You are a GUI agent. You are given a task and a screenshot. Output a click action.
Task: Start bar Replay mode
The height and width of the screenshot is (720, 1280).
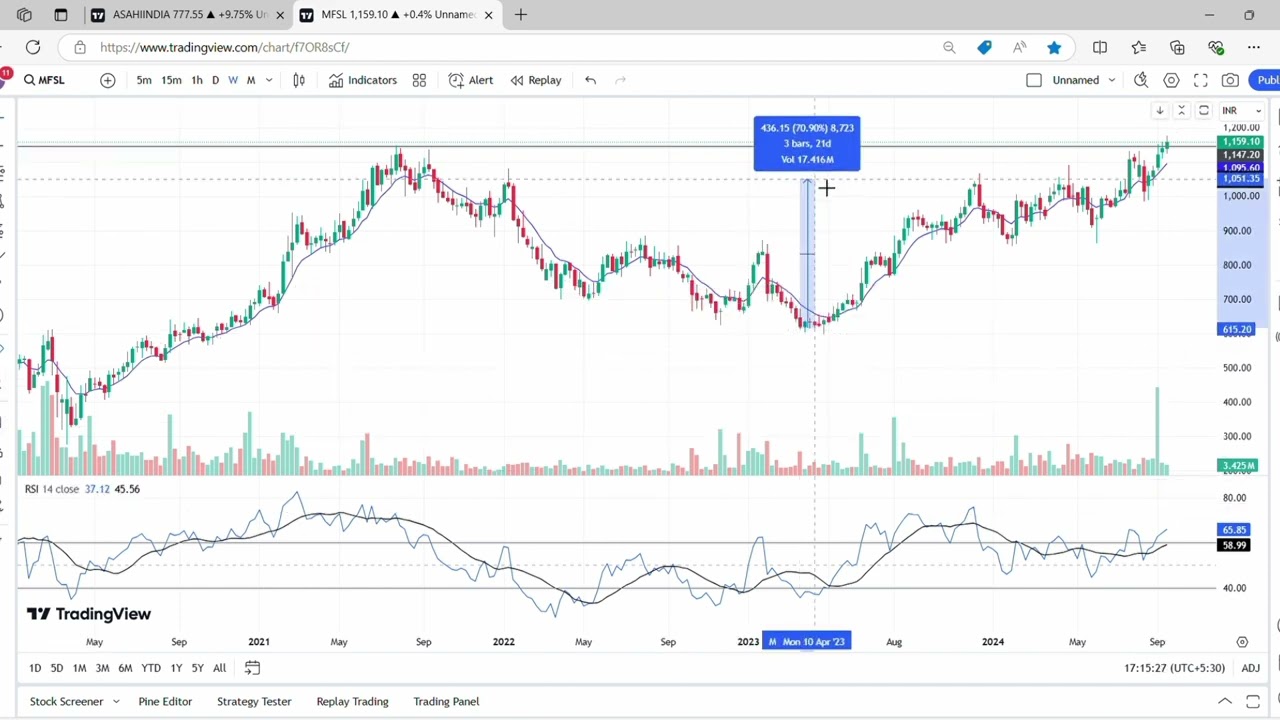(x=536, y=80)
